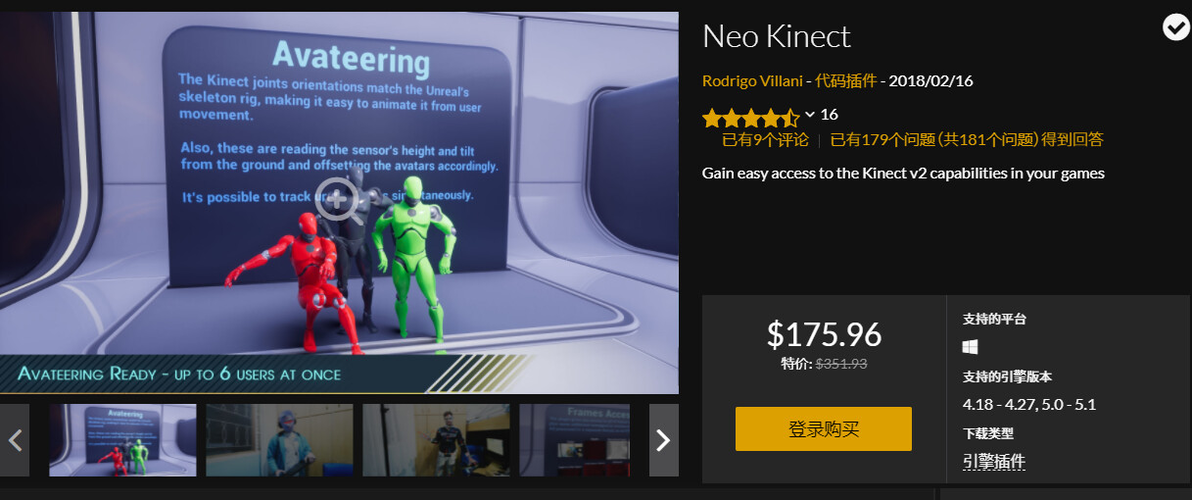
Task: Click the Windows platform icon
Action: (970, 347)
